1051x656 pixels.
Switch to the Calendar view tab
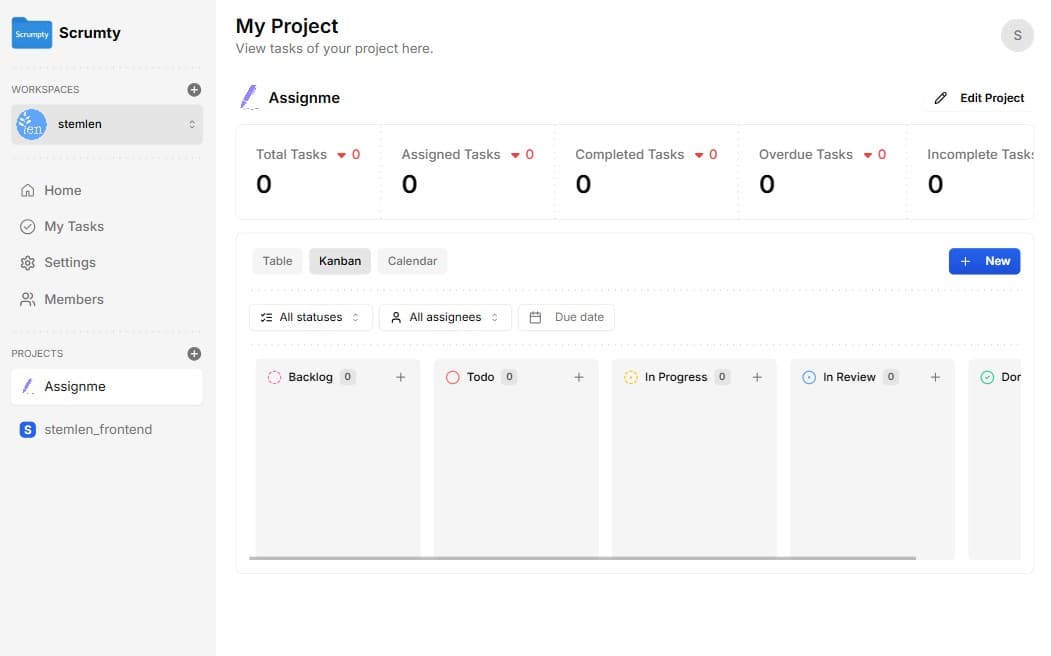[x=412, y=261]
